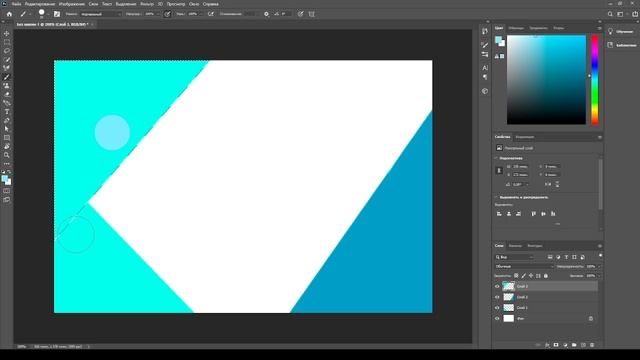Switch to the Коррекция tab

(x=524, y=137)
